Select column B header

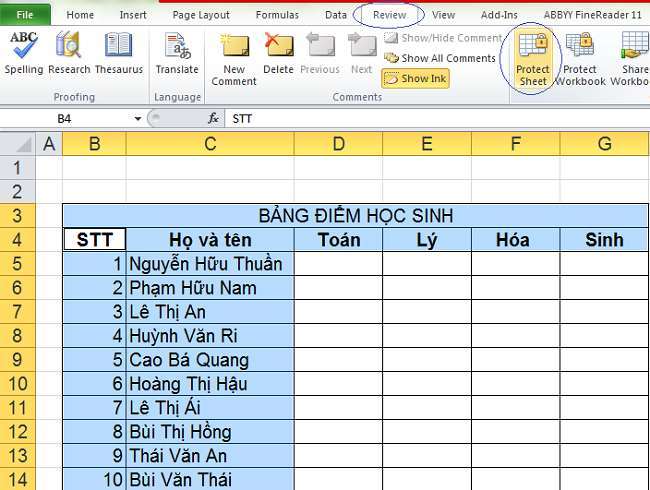[94, 144]
